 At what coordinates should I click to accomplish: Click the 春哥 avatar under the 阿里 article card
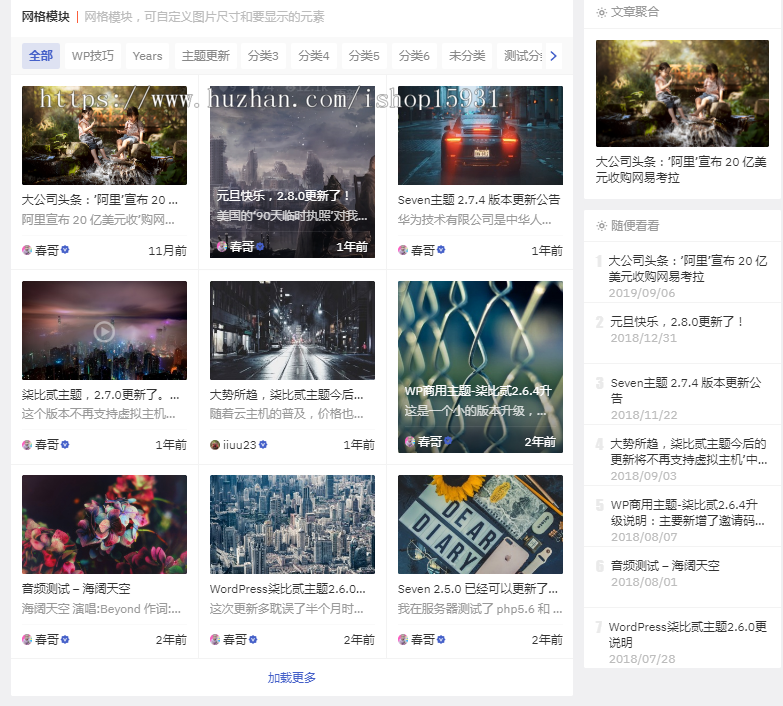coord(27,250)
